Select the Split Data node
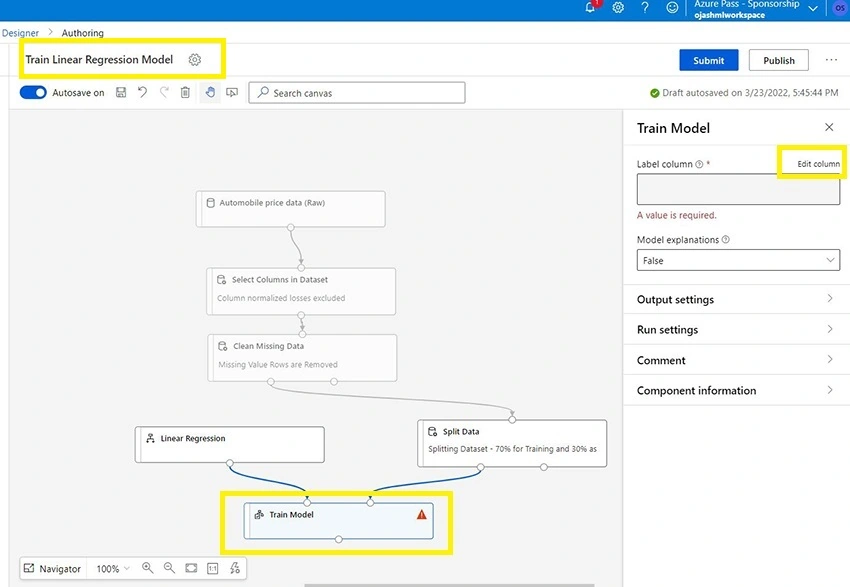This screenshot has width=850, height=587. coord(512,443)
